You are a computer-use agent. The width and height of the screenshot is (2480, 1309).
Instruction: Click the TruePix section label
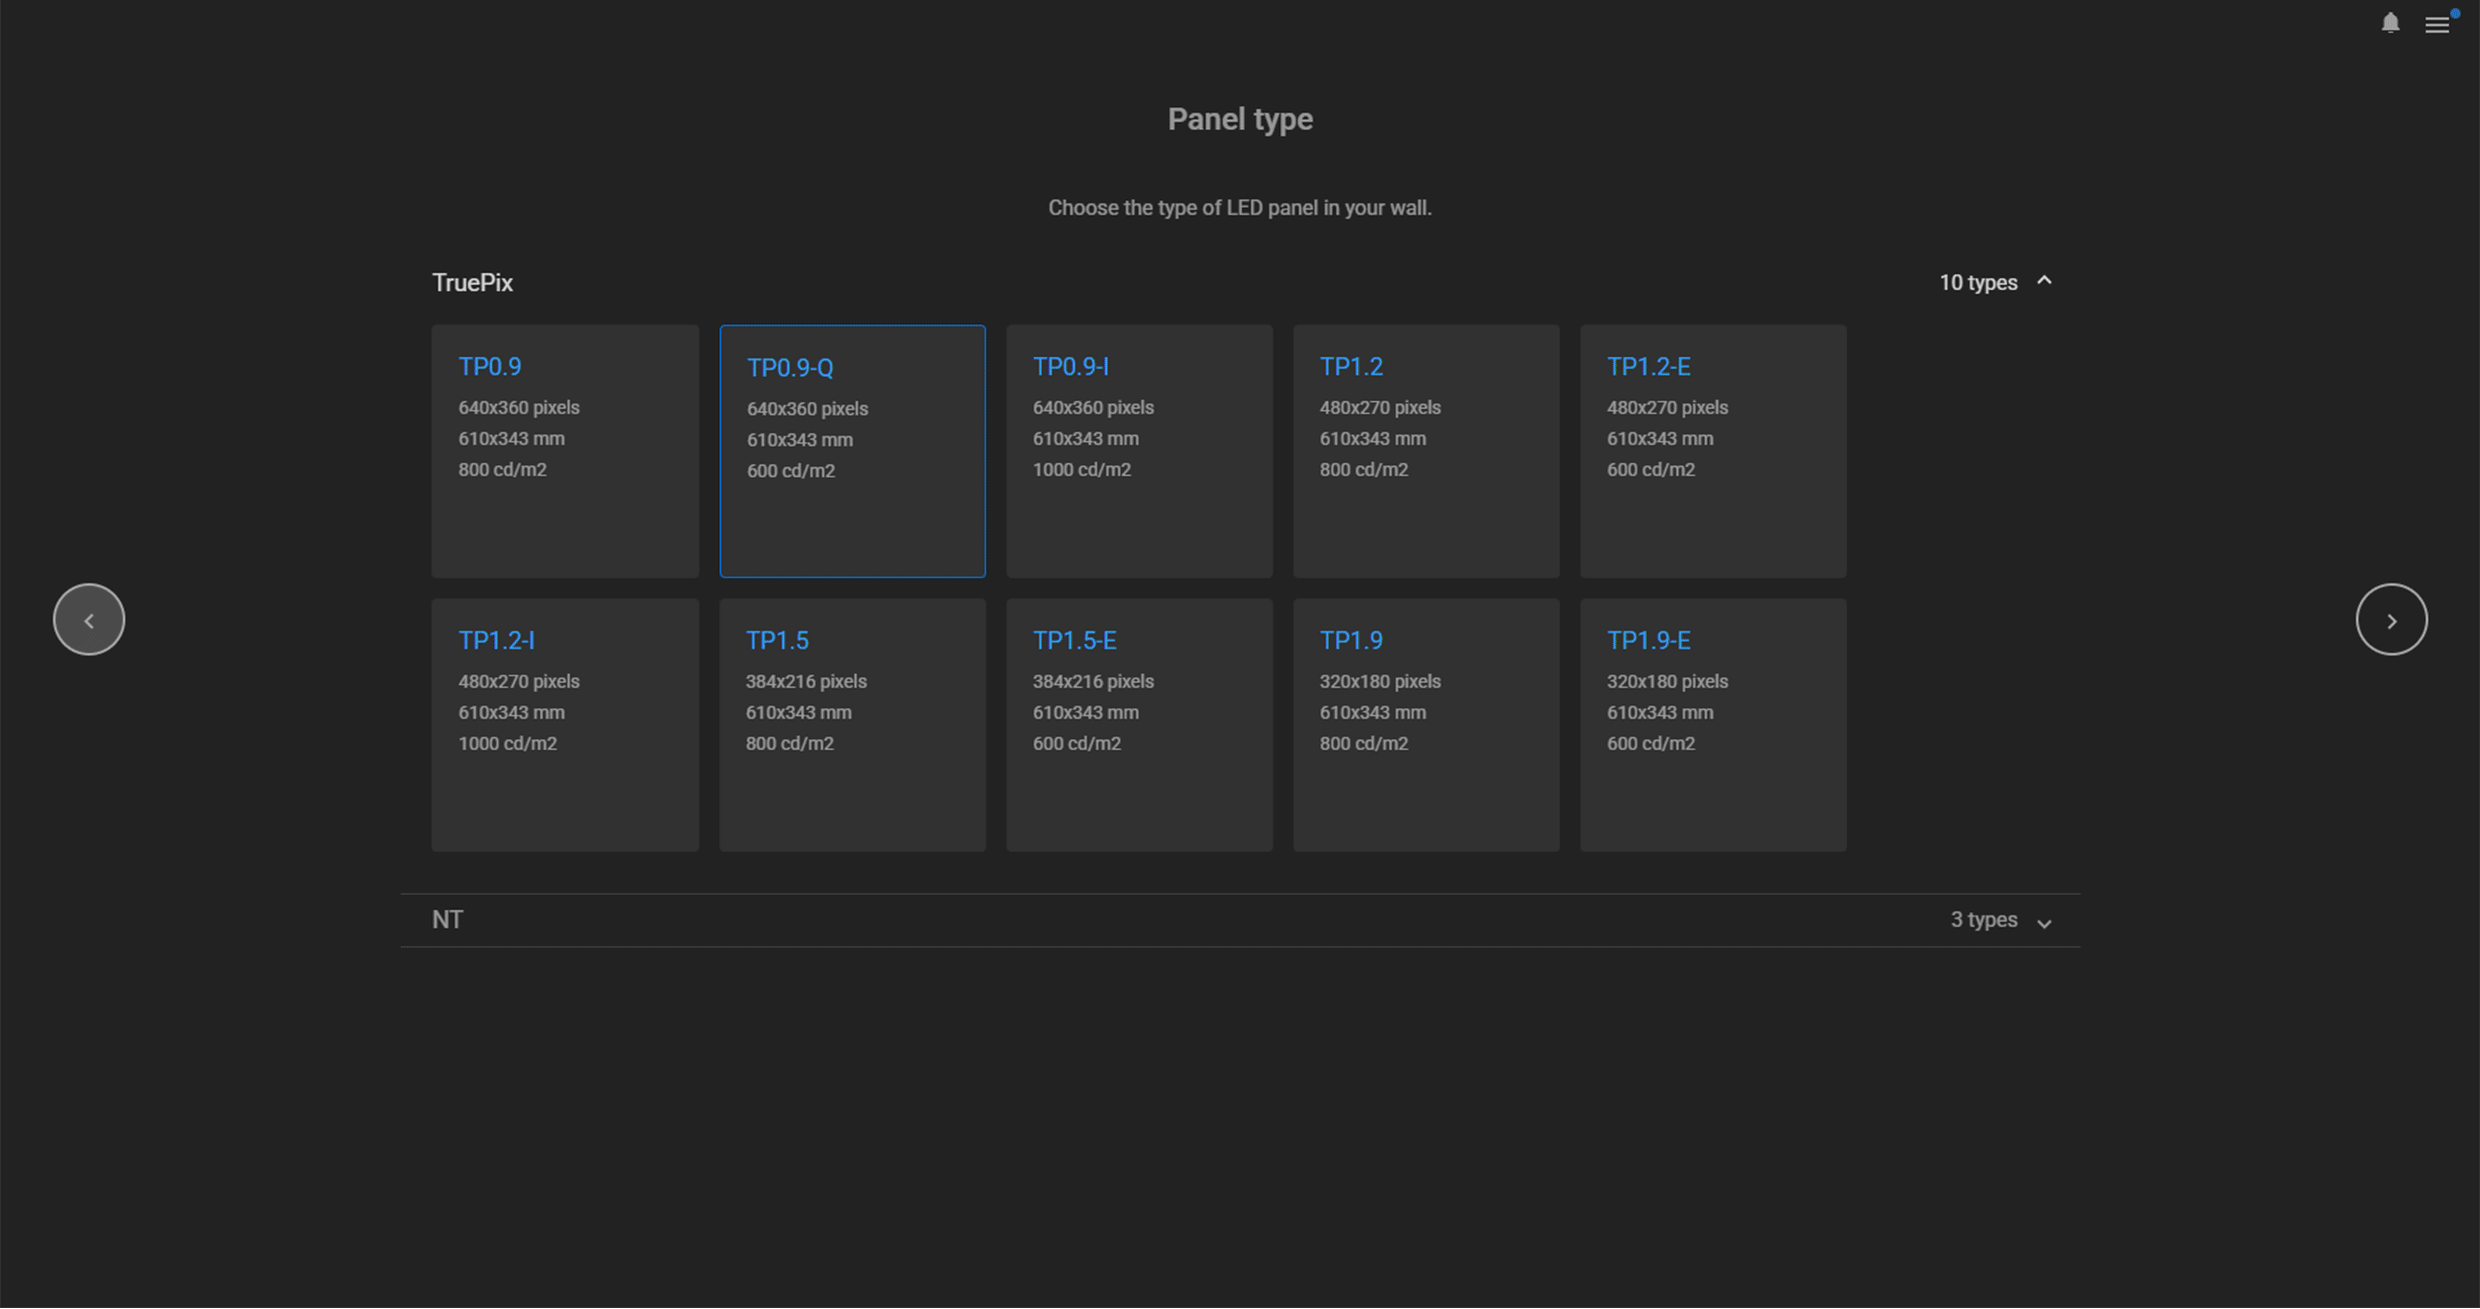(472, 281)
